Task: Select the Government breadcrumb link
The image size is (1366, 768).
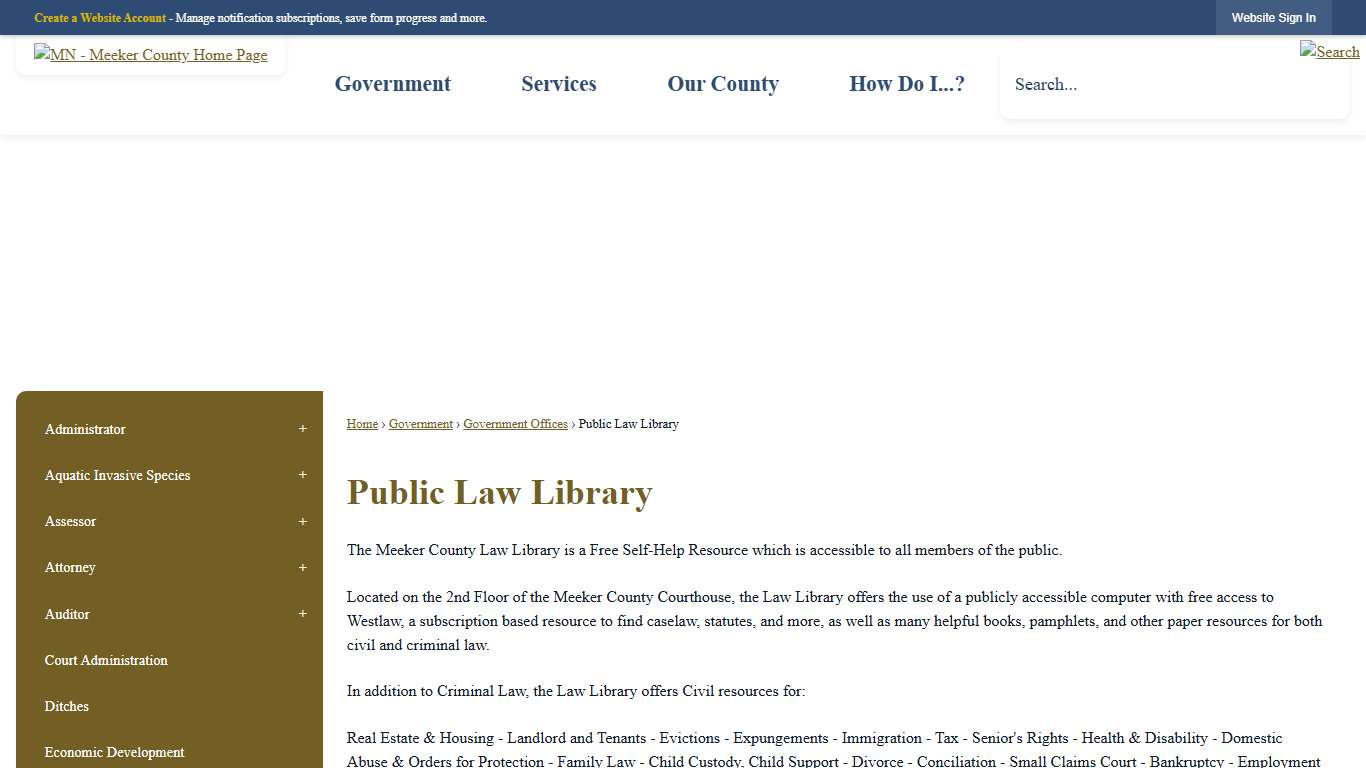Action: (x=420, y=424)
